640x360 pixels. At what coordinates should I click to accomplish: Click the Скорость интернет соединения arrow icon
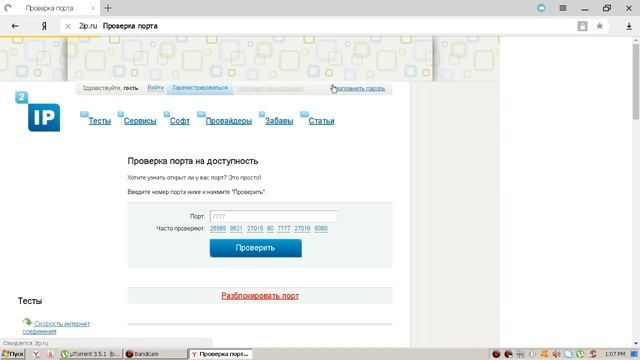coord(27,322)
